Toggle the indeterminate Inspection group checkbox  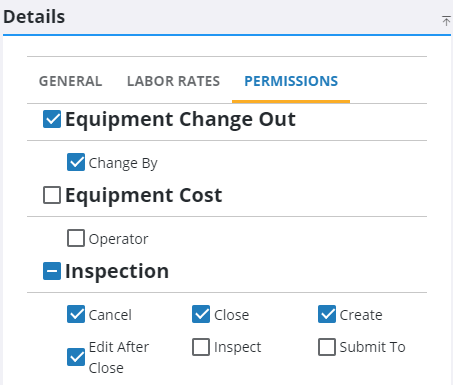[x=52, y=271]
